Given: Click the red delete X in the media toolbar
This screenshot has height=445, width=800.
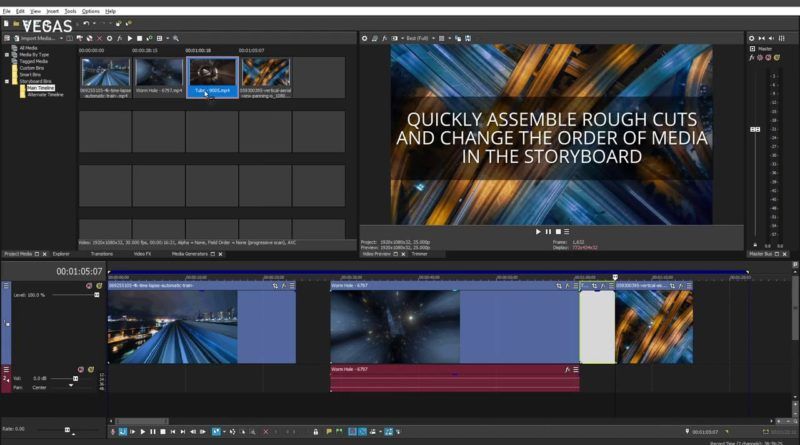Looking at the screenshot, I should coord(98,38).
